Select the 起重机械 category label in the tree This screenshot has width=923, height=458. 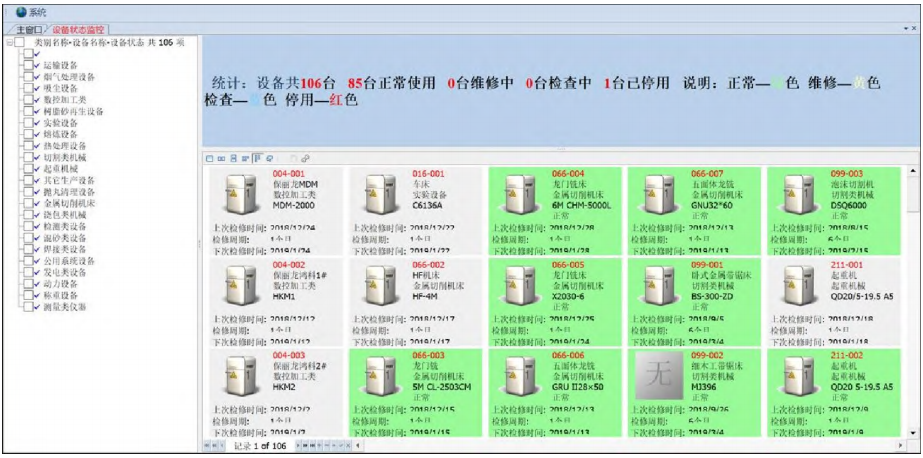60,169
